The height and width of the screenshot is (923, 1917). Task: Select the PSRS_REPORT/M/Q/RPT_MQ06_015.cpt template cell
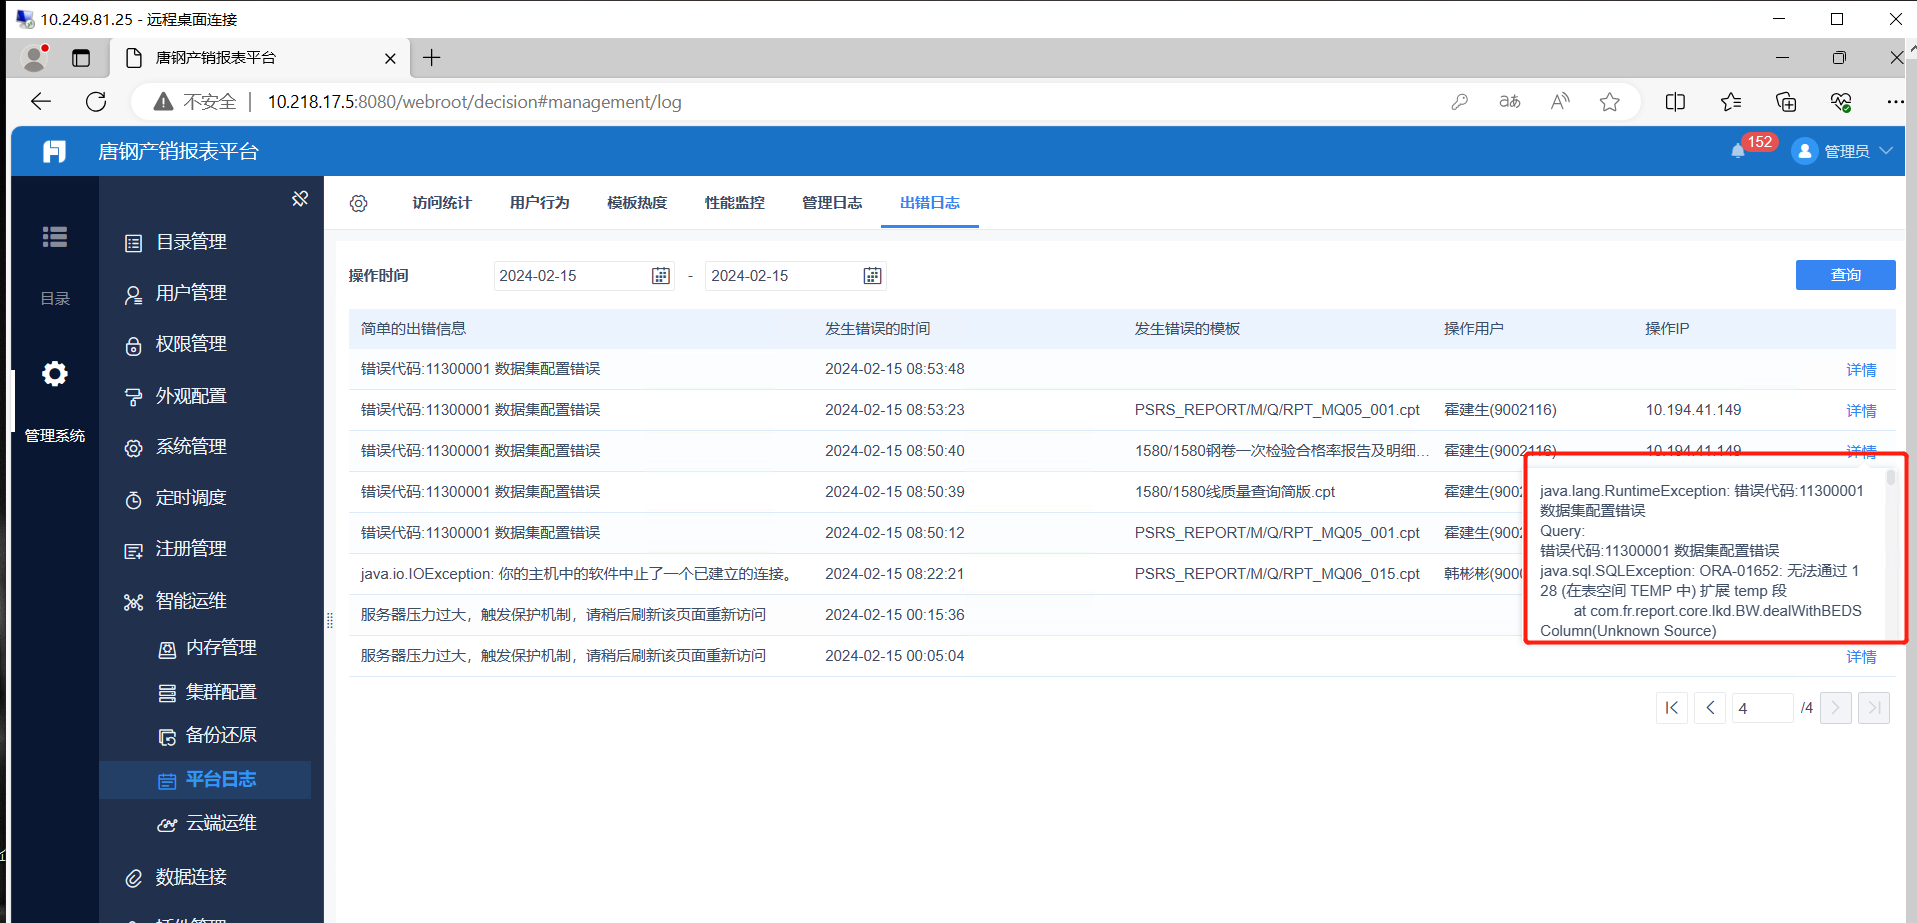(x=1277, y=574)
